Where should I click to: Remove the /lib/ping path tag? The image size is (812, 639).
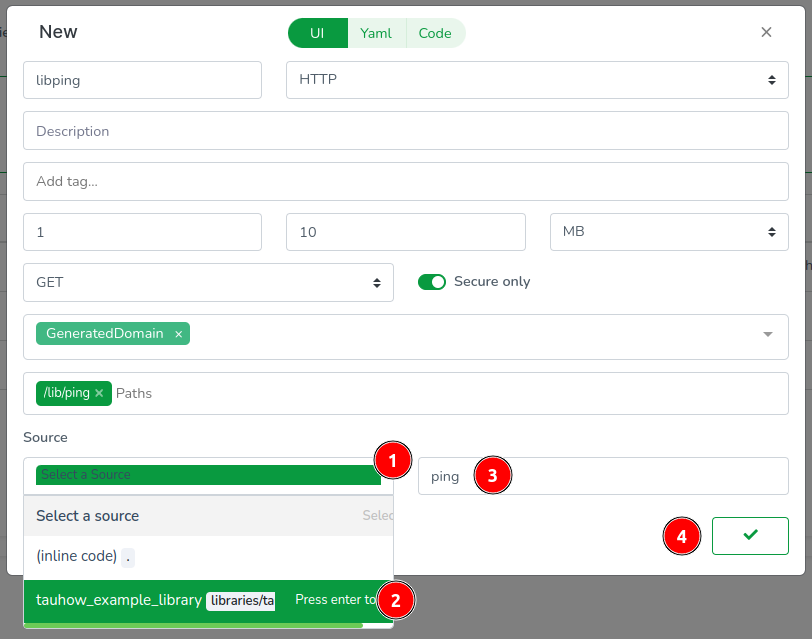99,393
